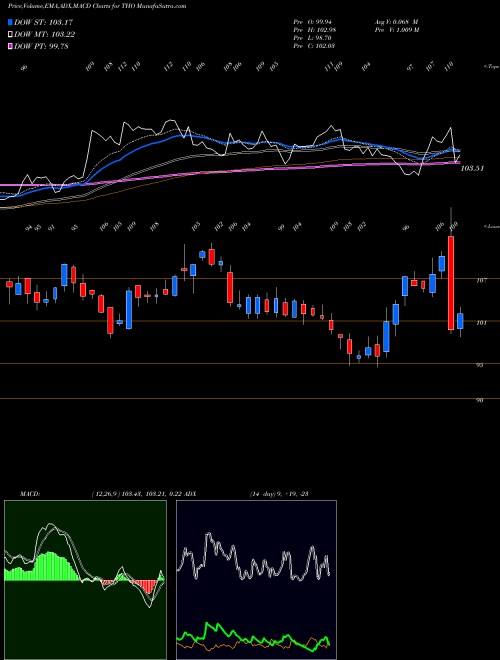This screenshot has height=660, width=500.
Task: Click the 'Pre L: 98.70' value
Action: (x=314, y=38)
